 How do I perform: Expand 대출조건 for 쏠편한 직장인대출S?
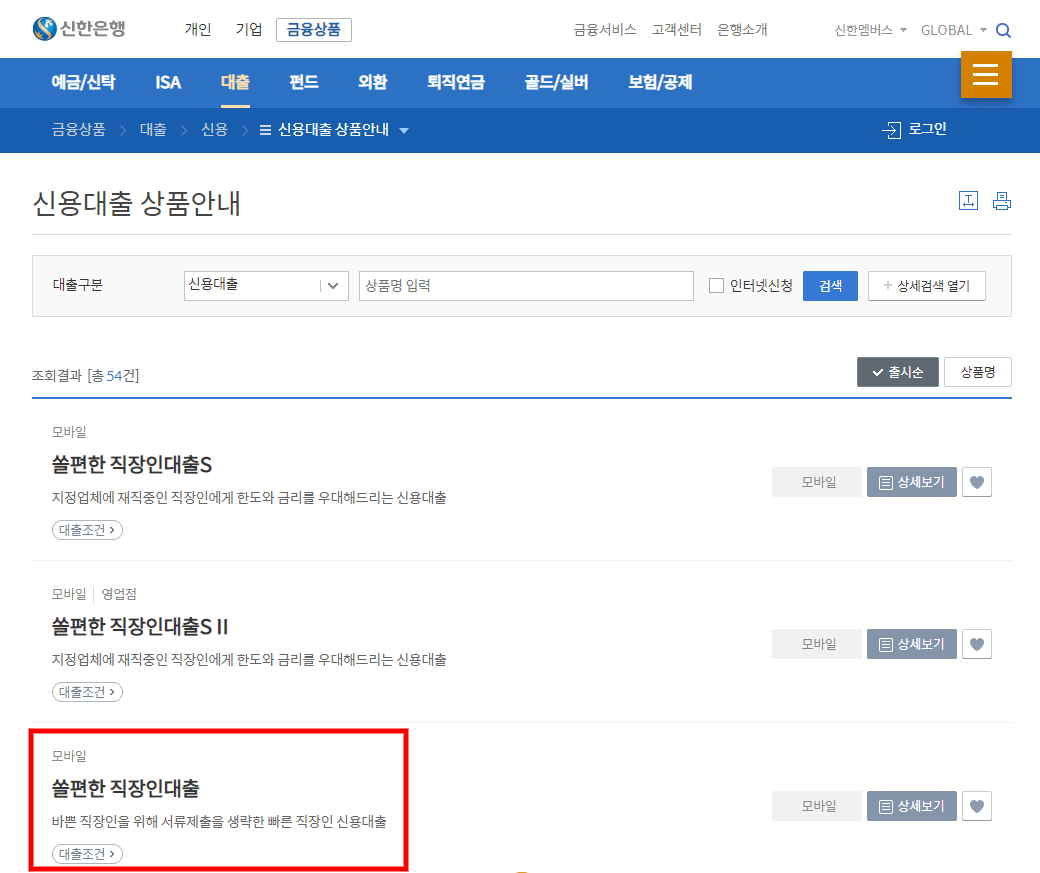coord(87,530)
